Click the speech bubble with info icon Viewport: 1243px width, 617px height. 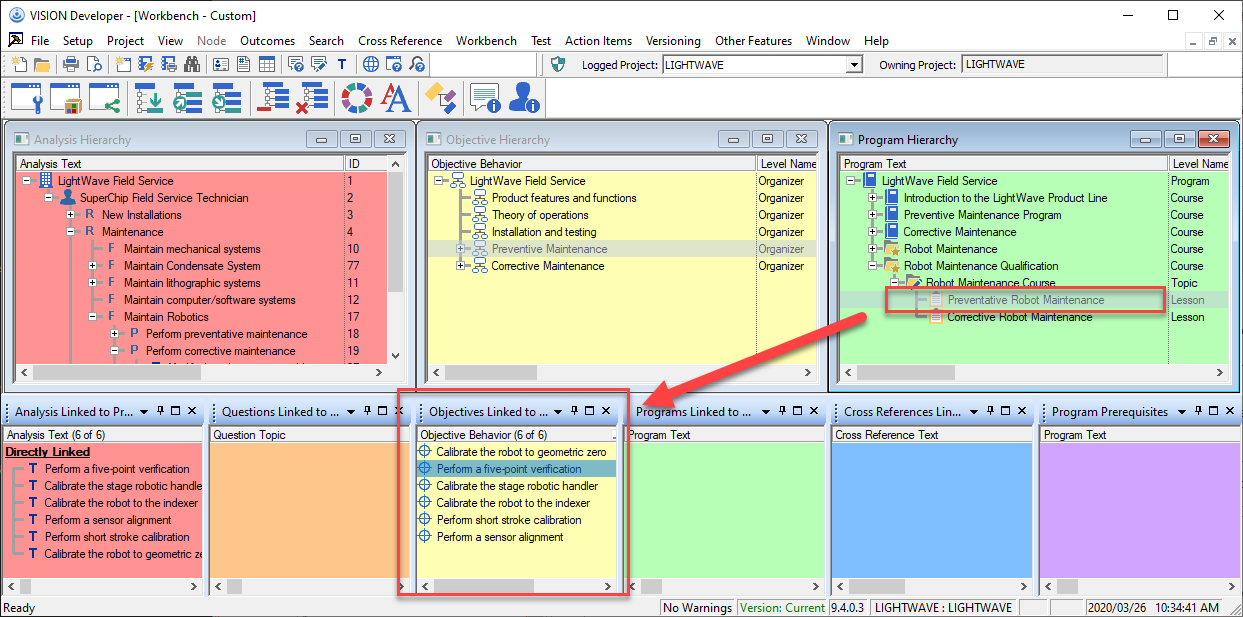[485, 98]
